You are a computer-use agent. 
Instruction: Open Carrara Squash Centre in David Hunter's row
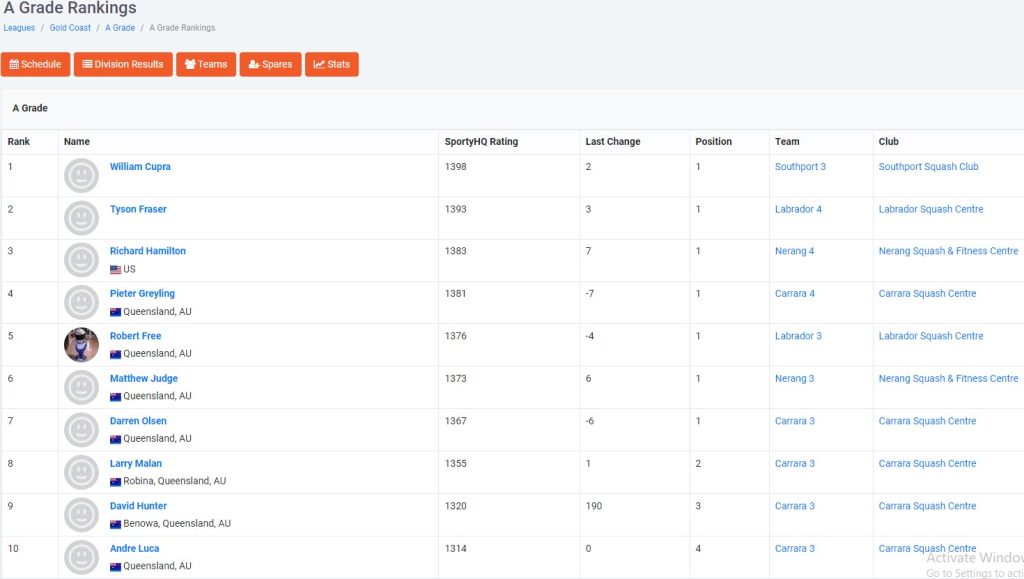(927, 506)
